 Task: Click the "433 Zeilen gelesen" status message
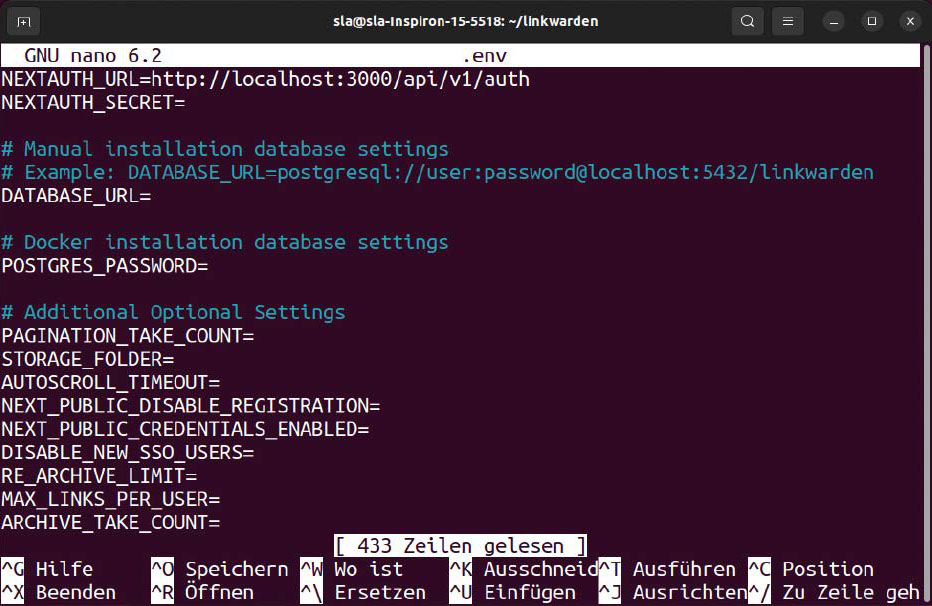click(x=459, y=545)
